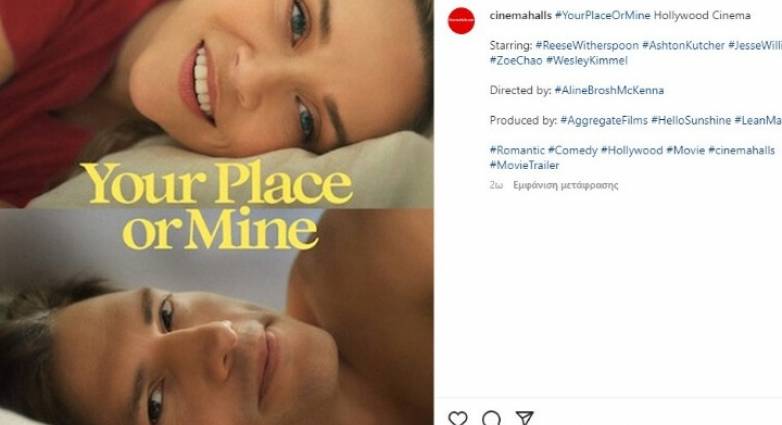Open #AlineBroshMcKenna director hashtag
This screenshot has width=782, height=425.
(x=609, y=90)
